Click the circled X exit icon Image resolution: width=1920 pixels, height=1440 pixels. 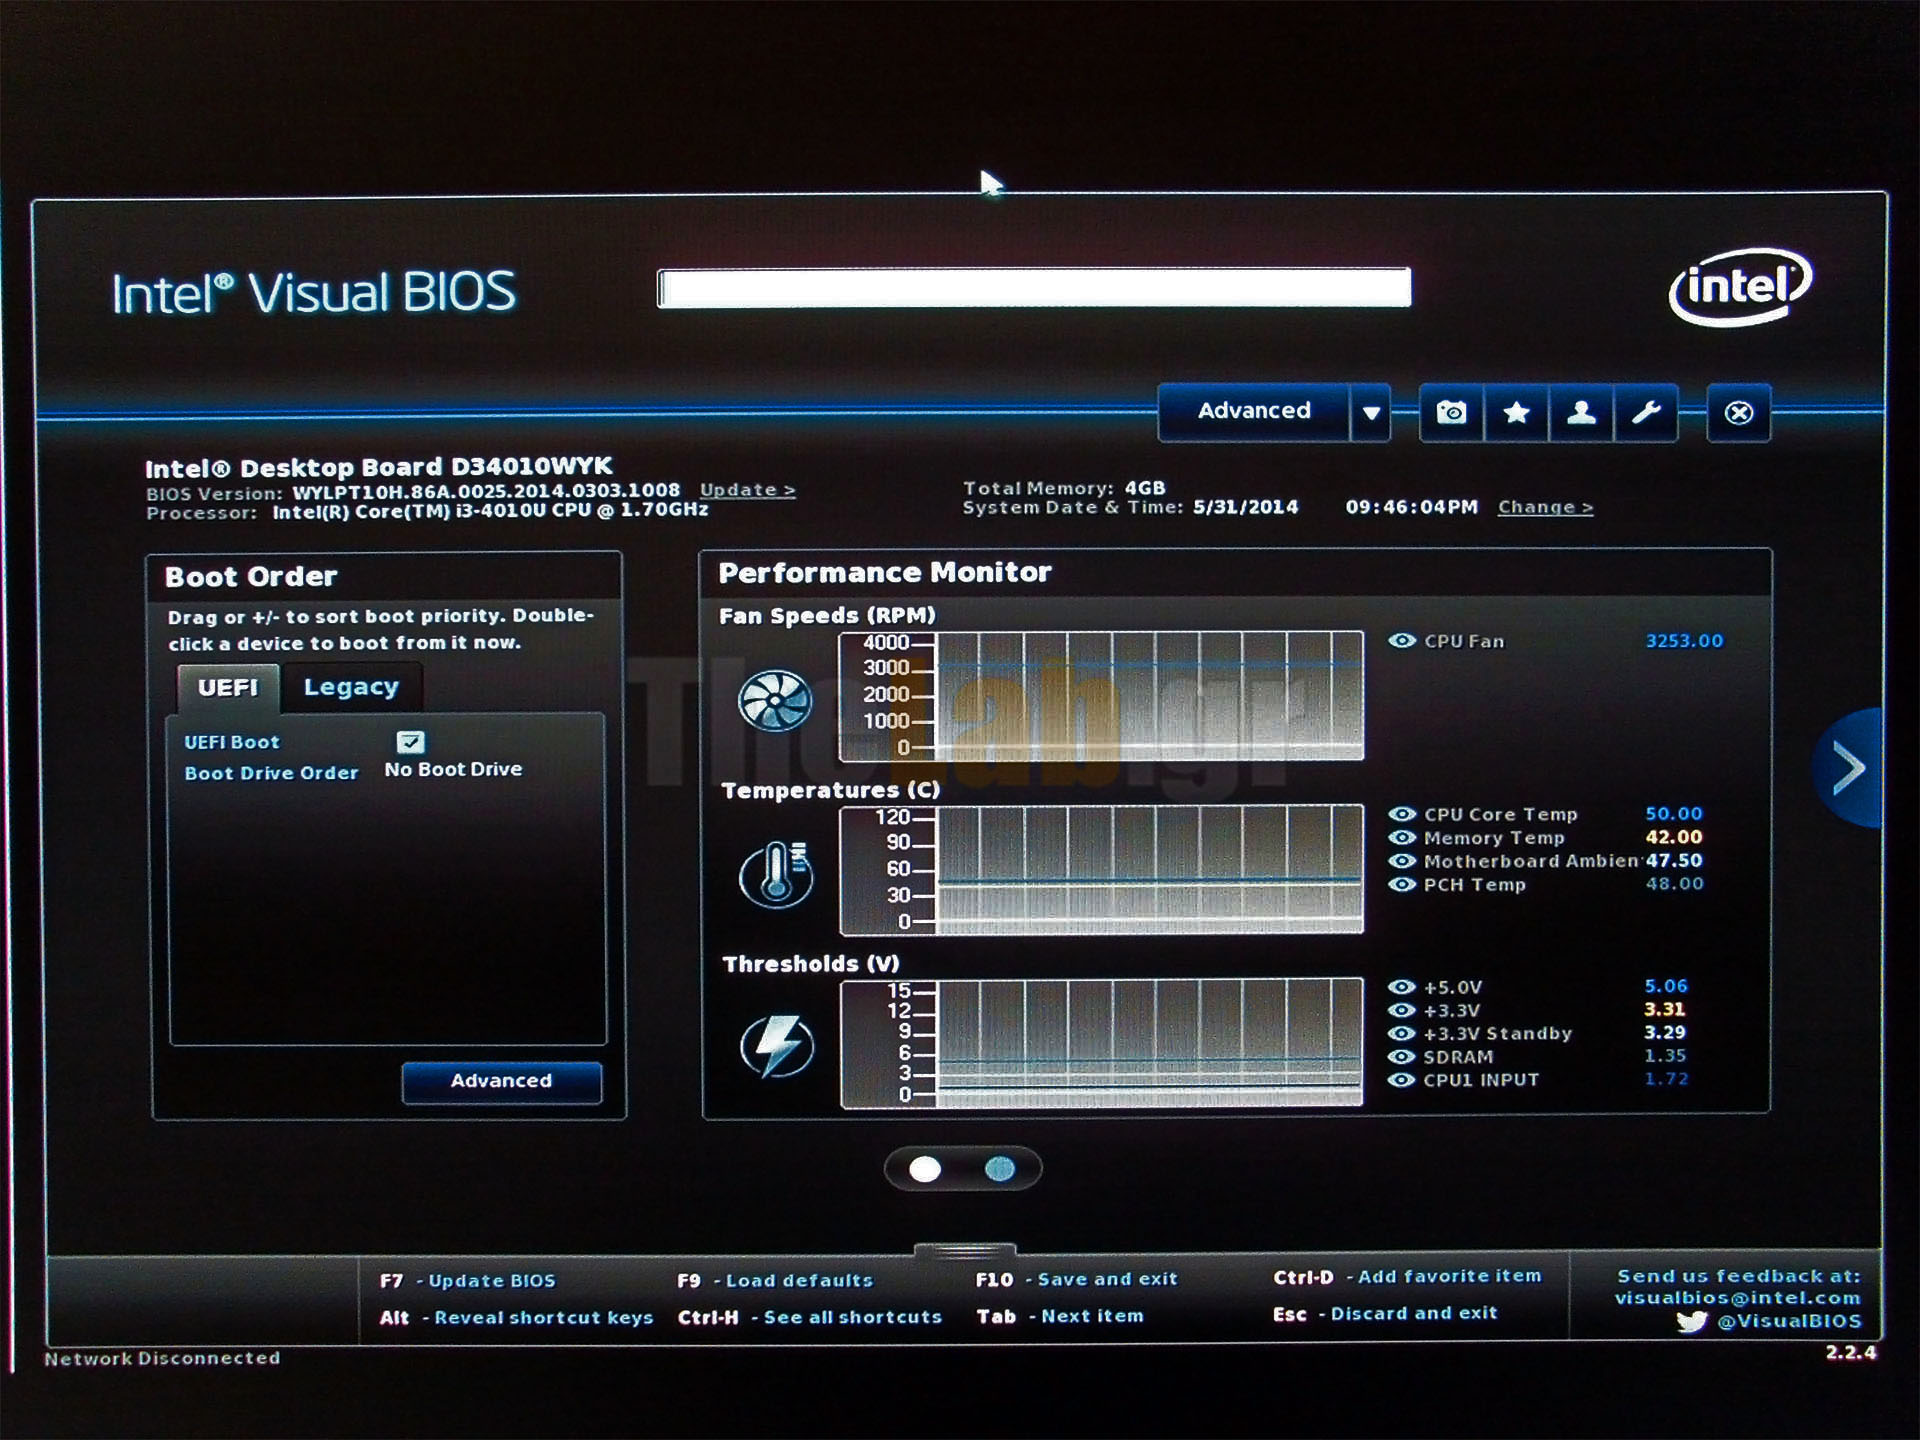pos(1739,412)
